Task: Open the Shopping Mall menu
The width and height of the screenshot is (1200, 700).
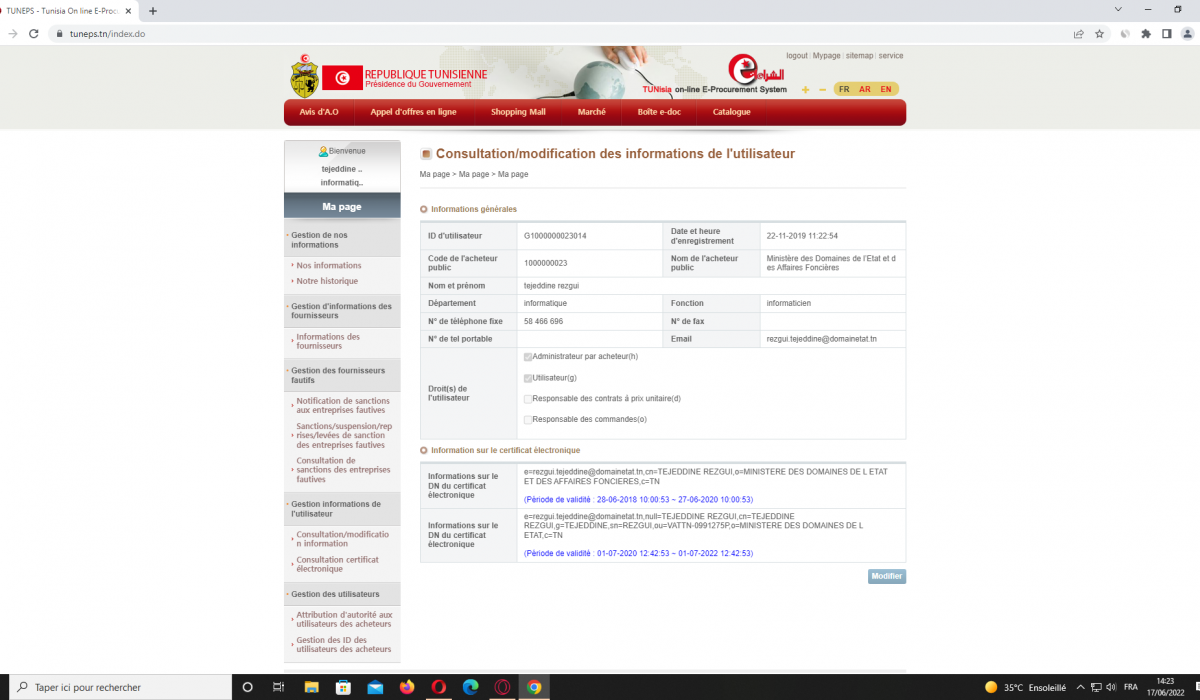Action: pyautogui.click(x=518, y=112)
